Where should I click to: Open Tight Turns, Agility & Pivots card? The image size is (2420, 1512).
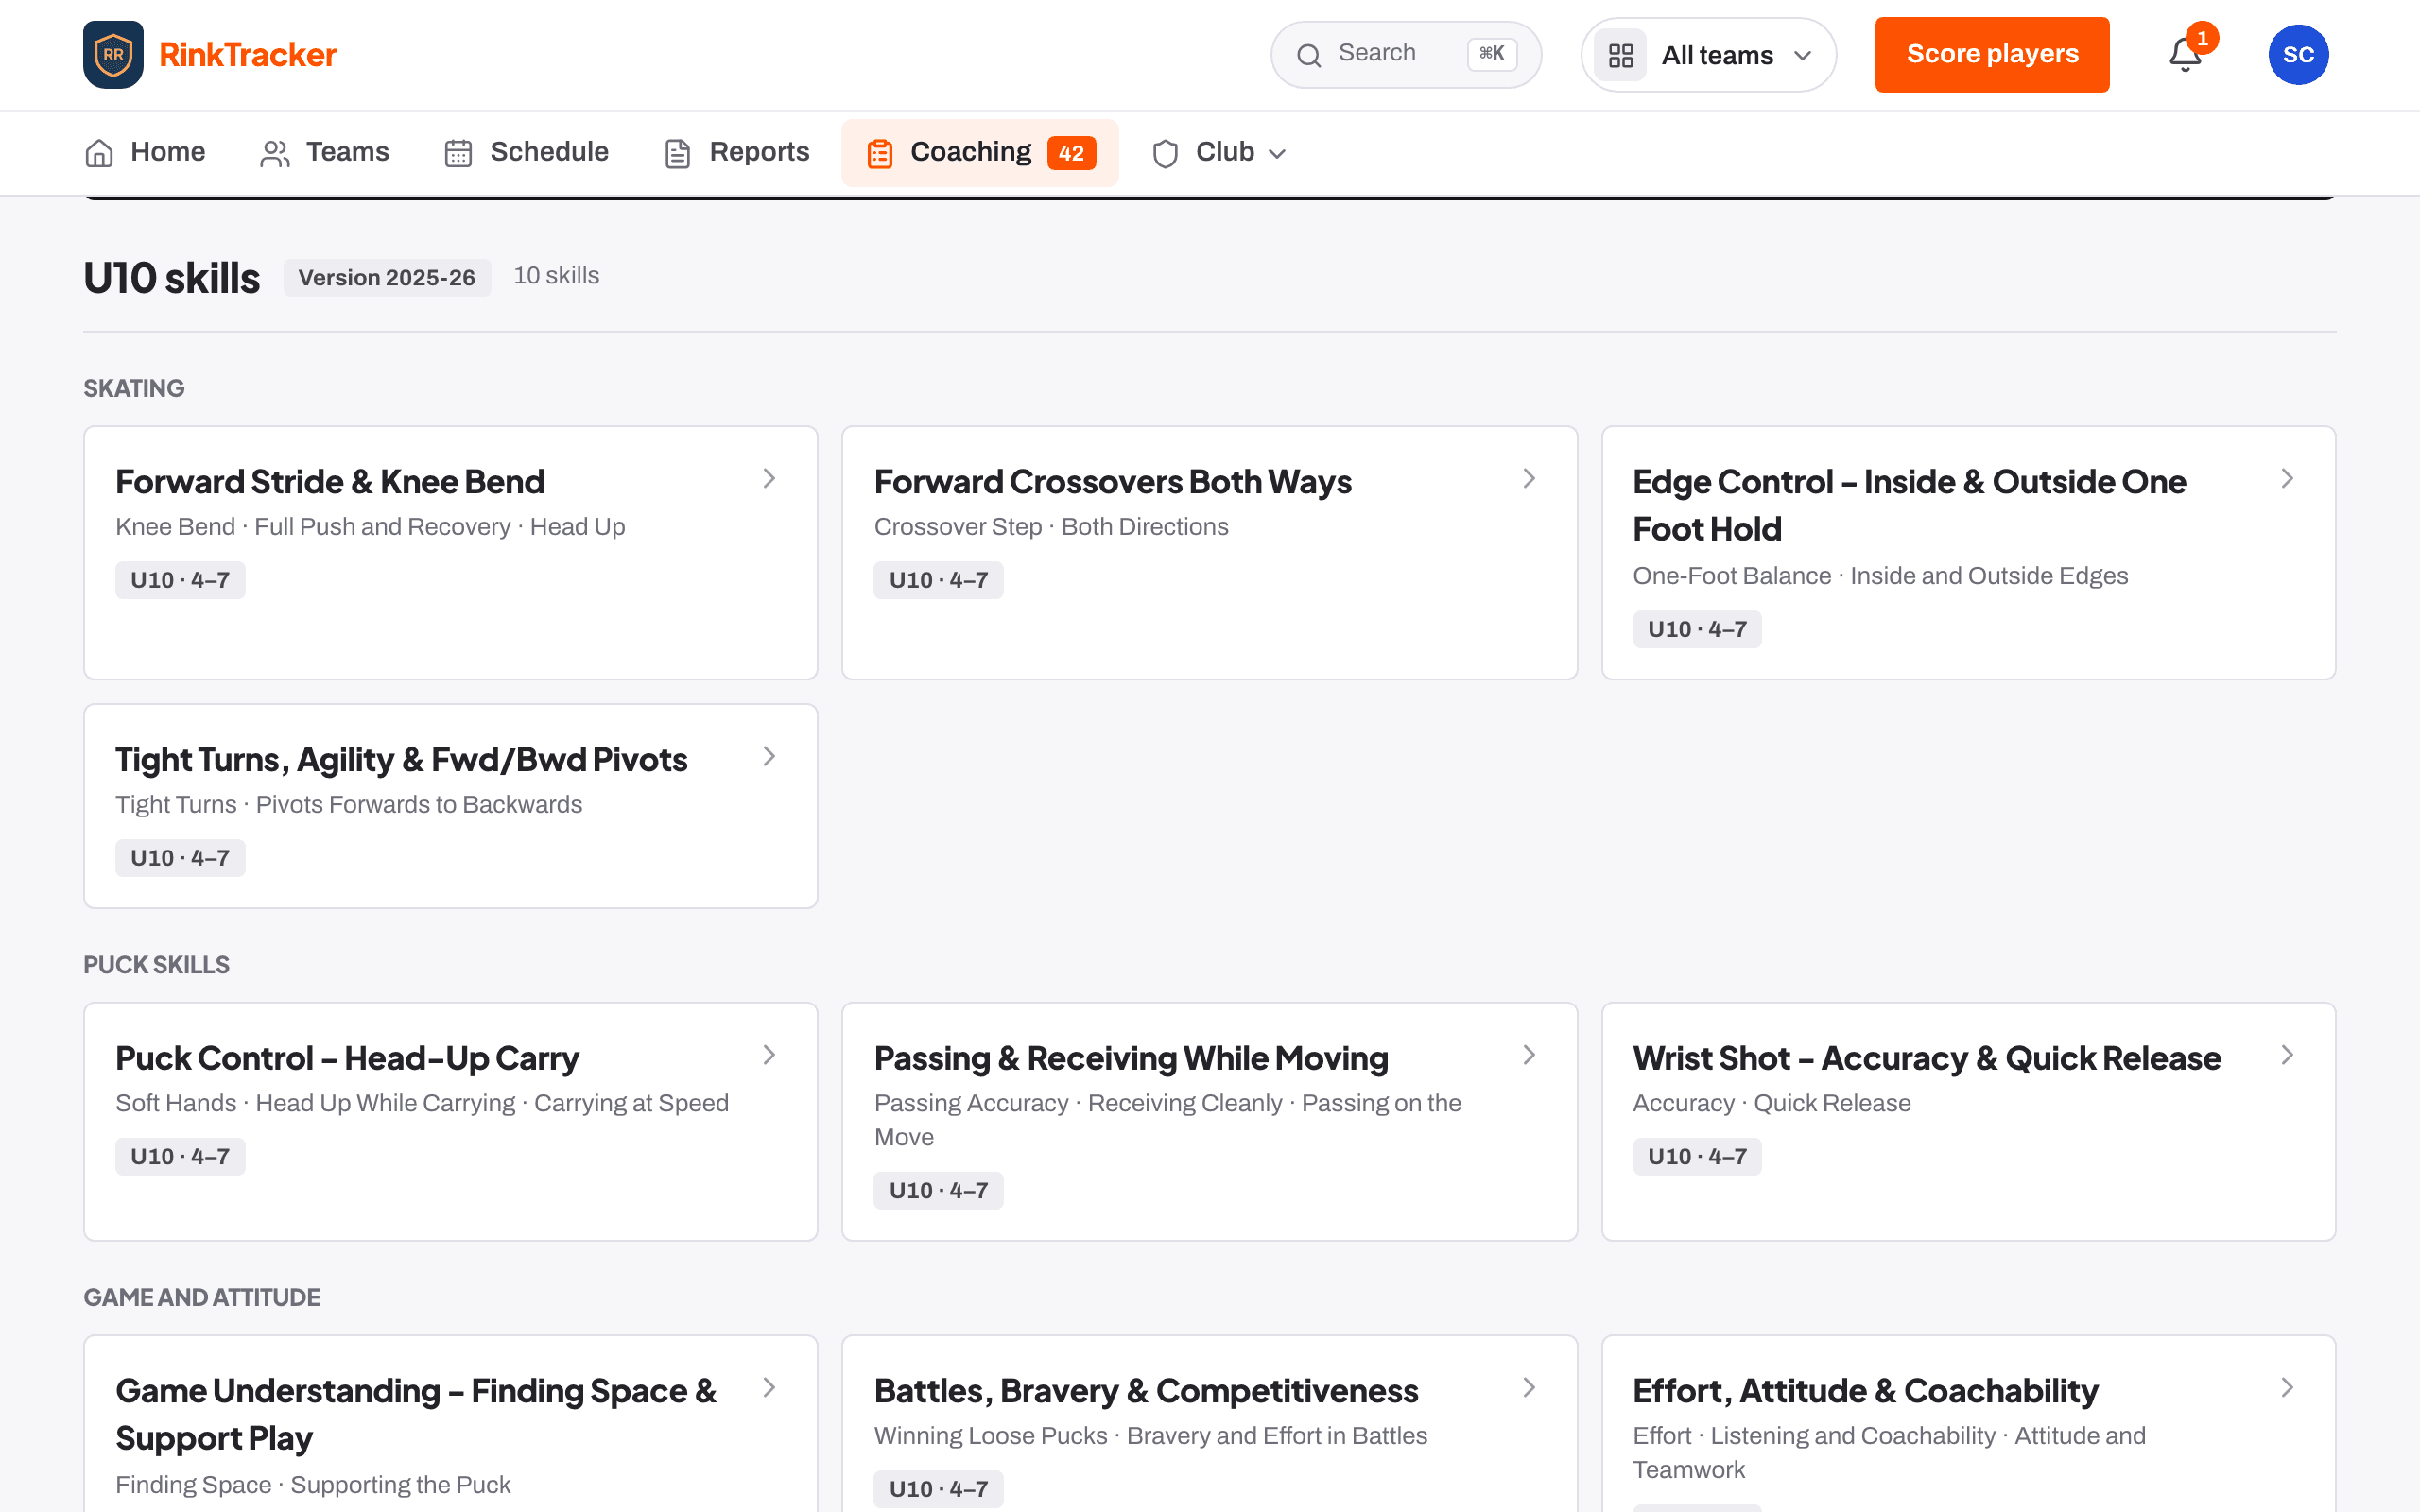tap(451, 806)
